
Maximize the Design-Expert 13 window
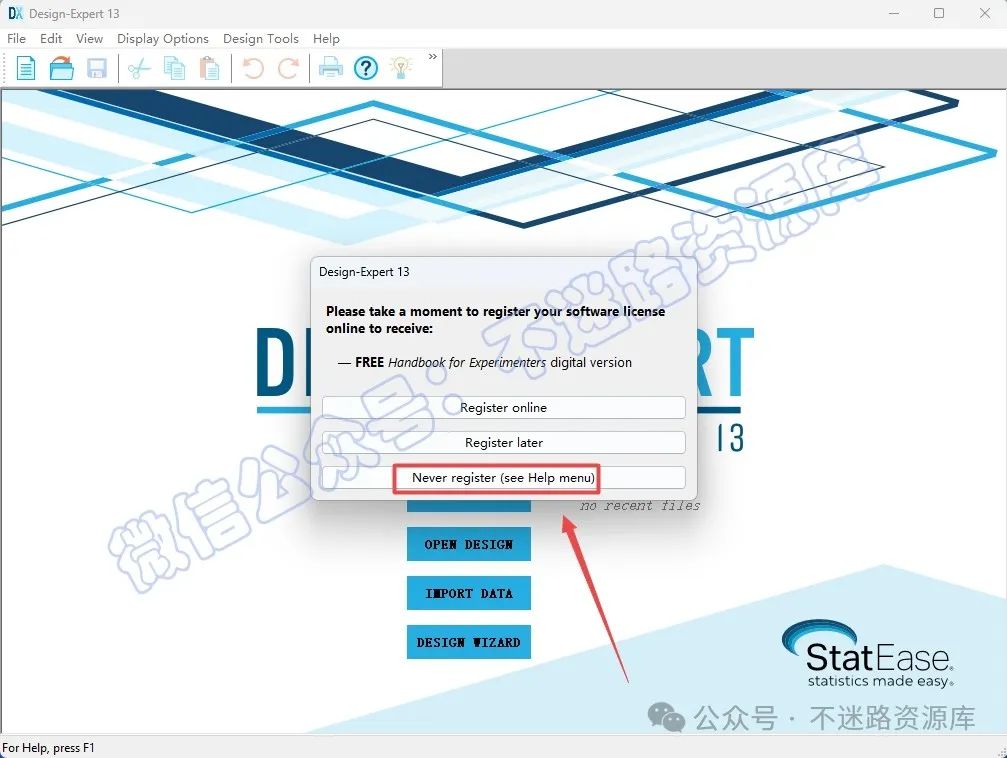coord(939,13)
